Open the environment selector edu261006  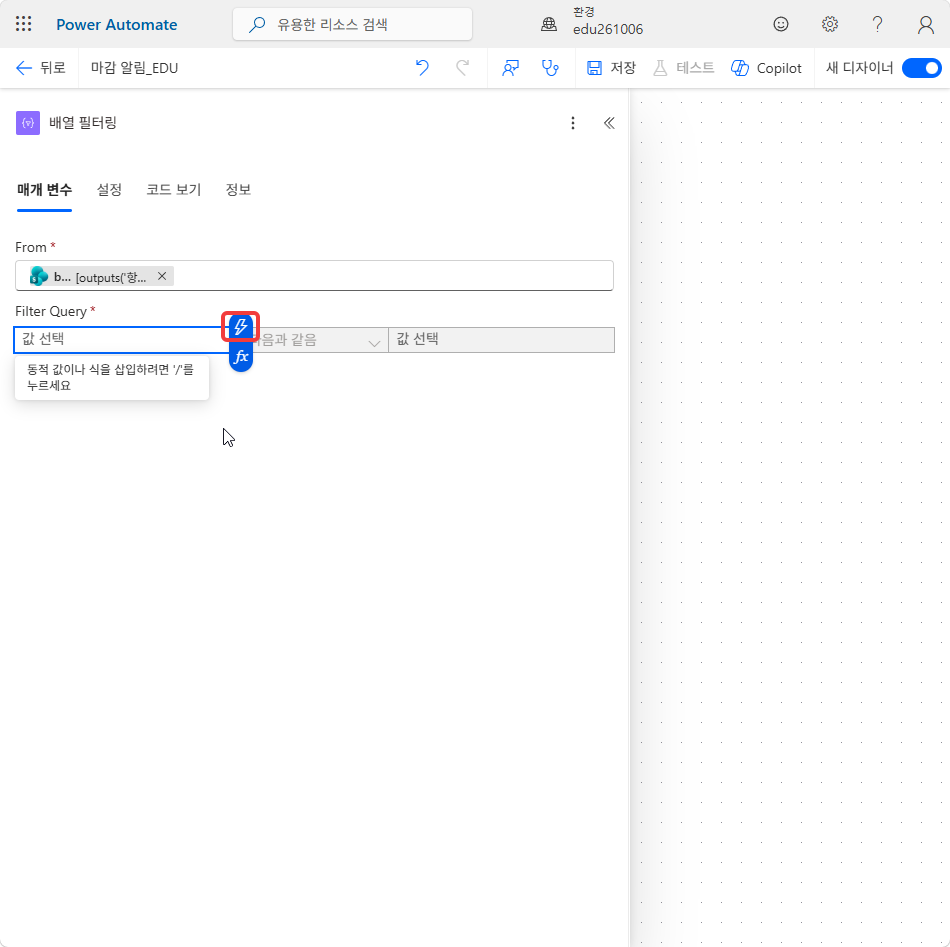coord(592,22)
